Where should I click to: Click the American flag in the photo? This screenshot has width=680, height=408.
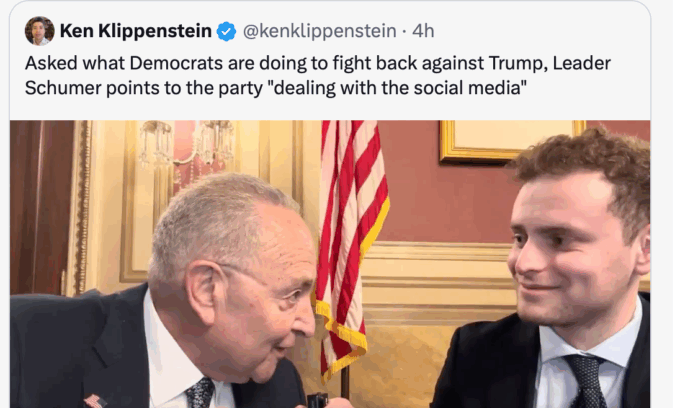coord(348,230)
